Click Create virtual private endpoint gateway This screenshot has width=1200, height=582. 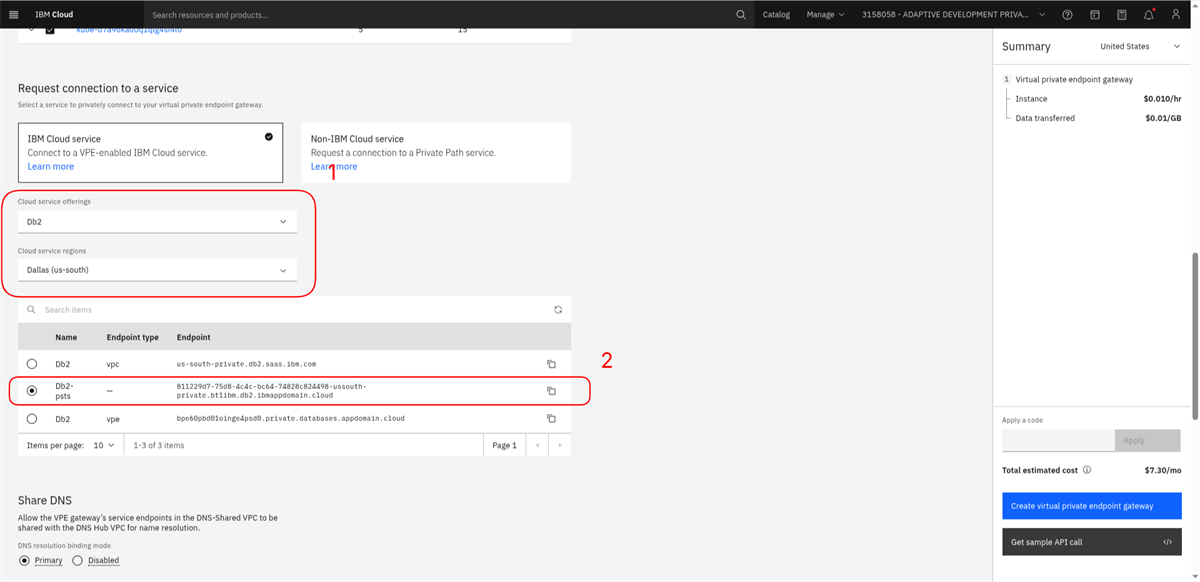[1092, 506]
